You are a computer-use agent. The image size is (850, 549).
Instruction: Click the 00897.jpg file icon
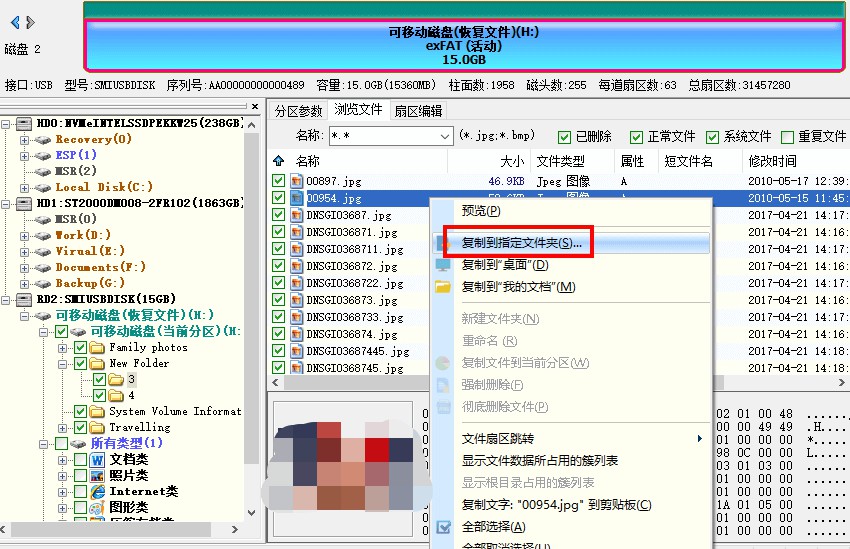[297, 181]
